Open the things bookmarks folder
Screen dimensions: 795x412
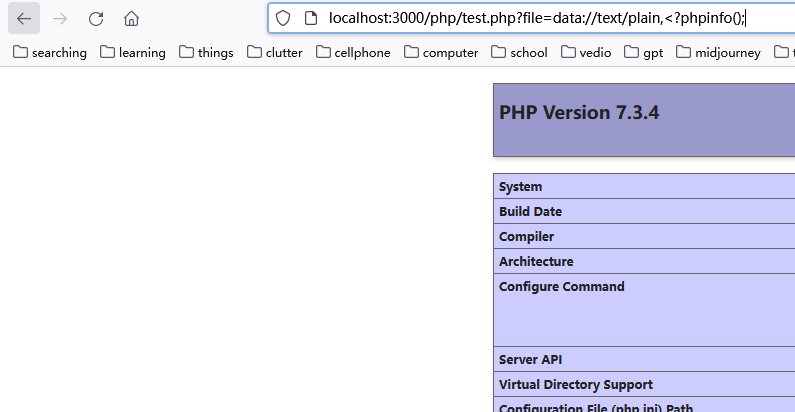pyautogui.click(x=207, y=52)
